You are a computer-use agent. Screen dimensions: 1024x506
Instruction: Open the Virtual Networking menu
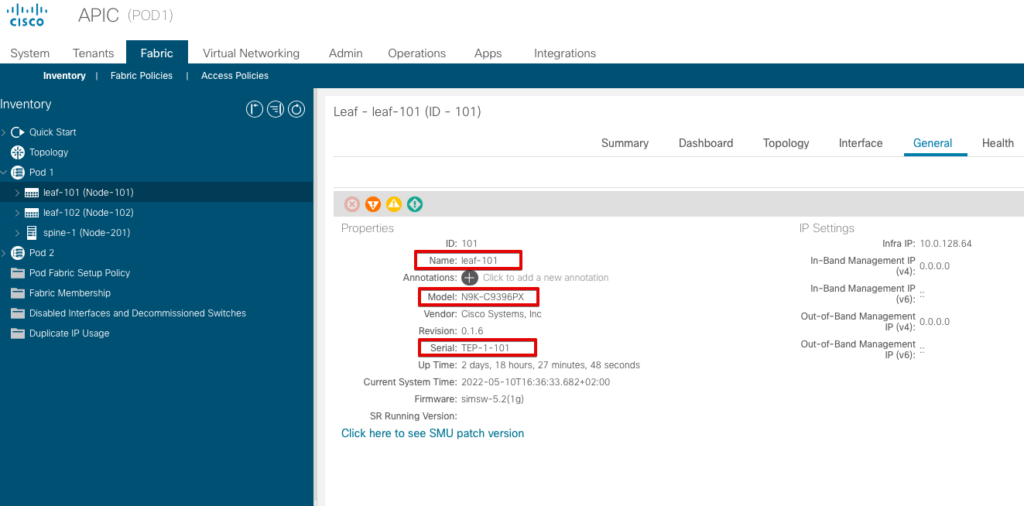[251, 53]
